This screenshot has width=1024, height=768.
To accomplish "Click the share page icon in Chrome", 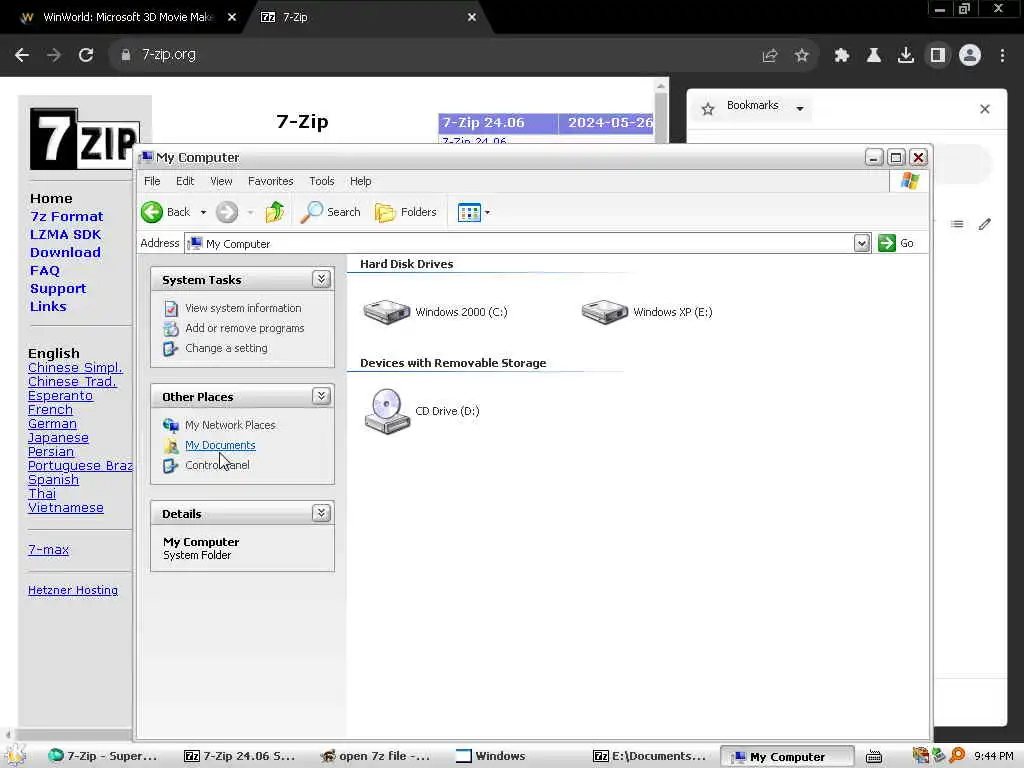I will pyautogui.click(x=770, y=56).
